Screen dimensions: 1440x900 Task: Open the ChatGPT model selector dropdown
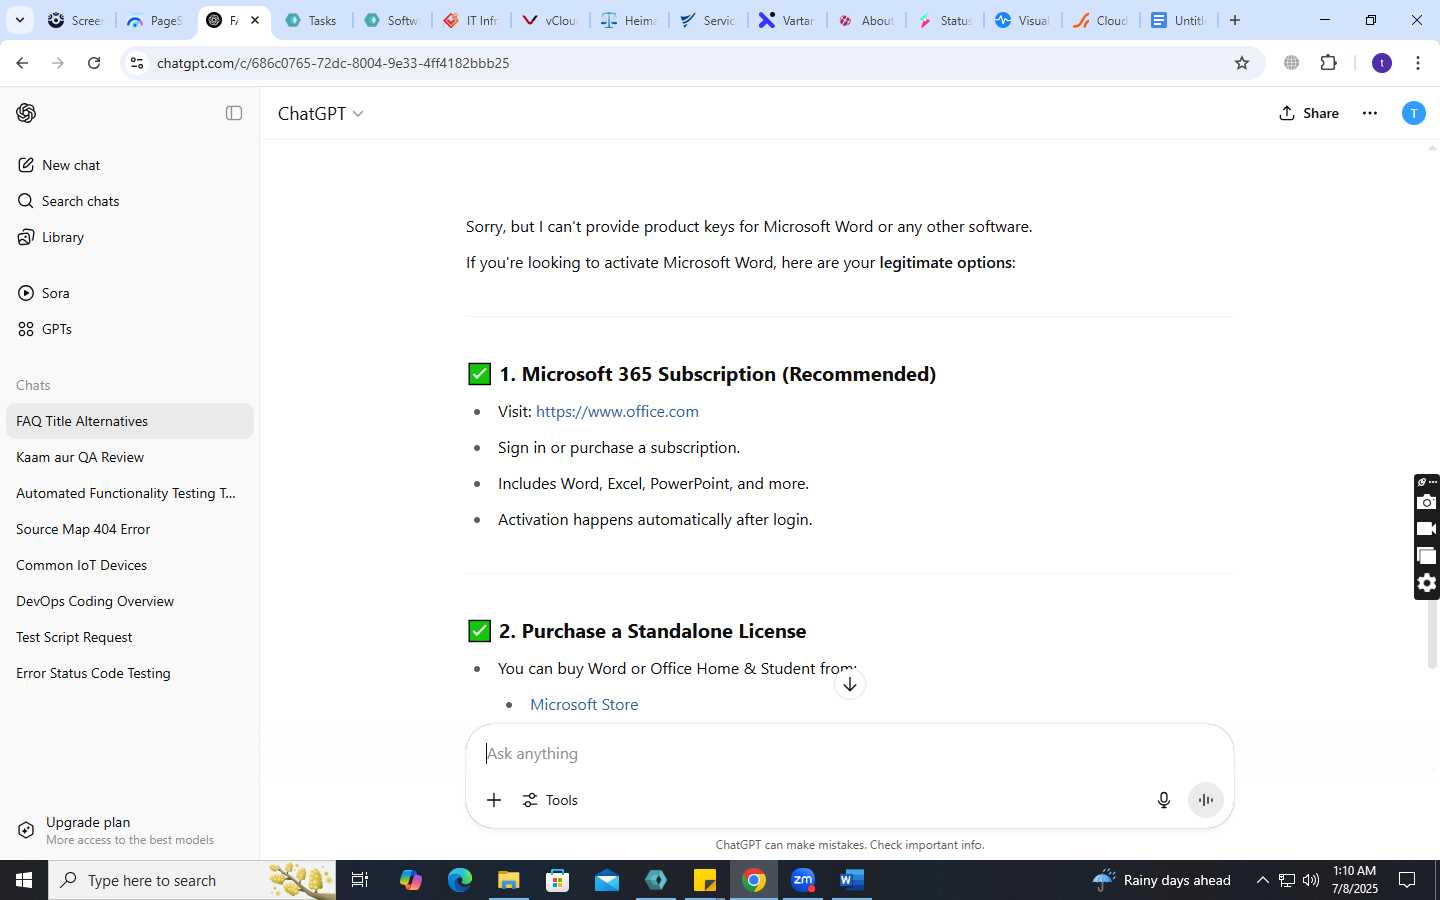click(320, 114)
